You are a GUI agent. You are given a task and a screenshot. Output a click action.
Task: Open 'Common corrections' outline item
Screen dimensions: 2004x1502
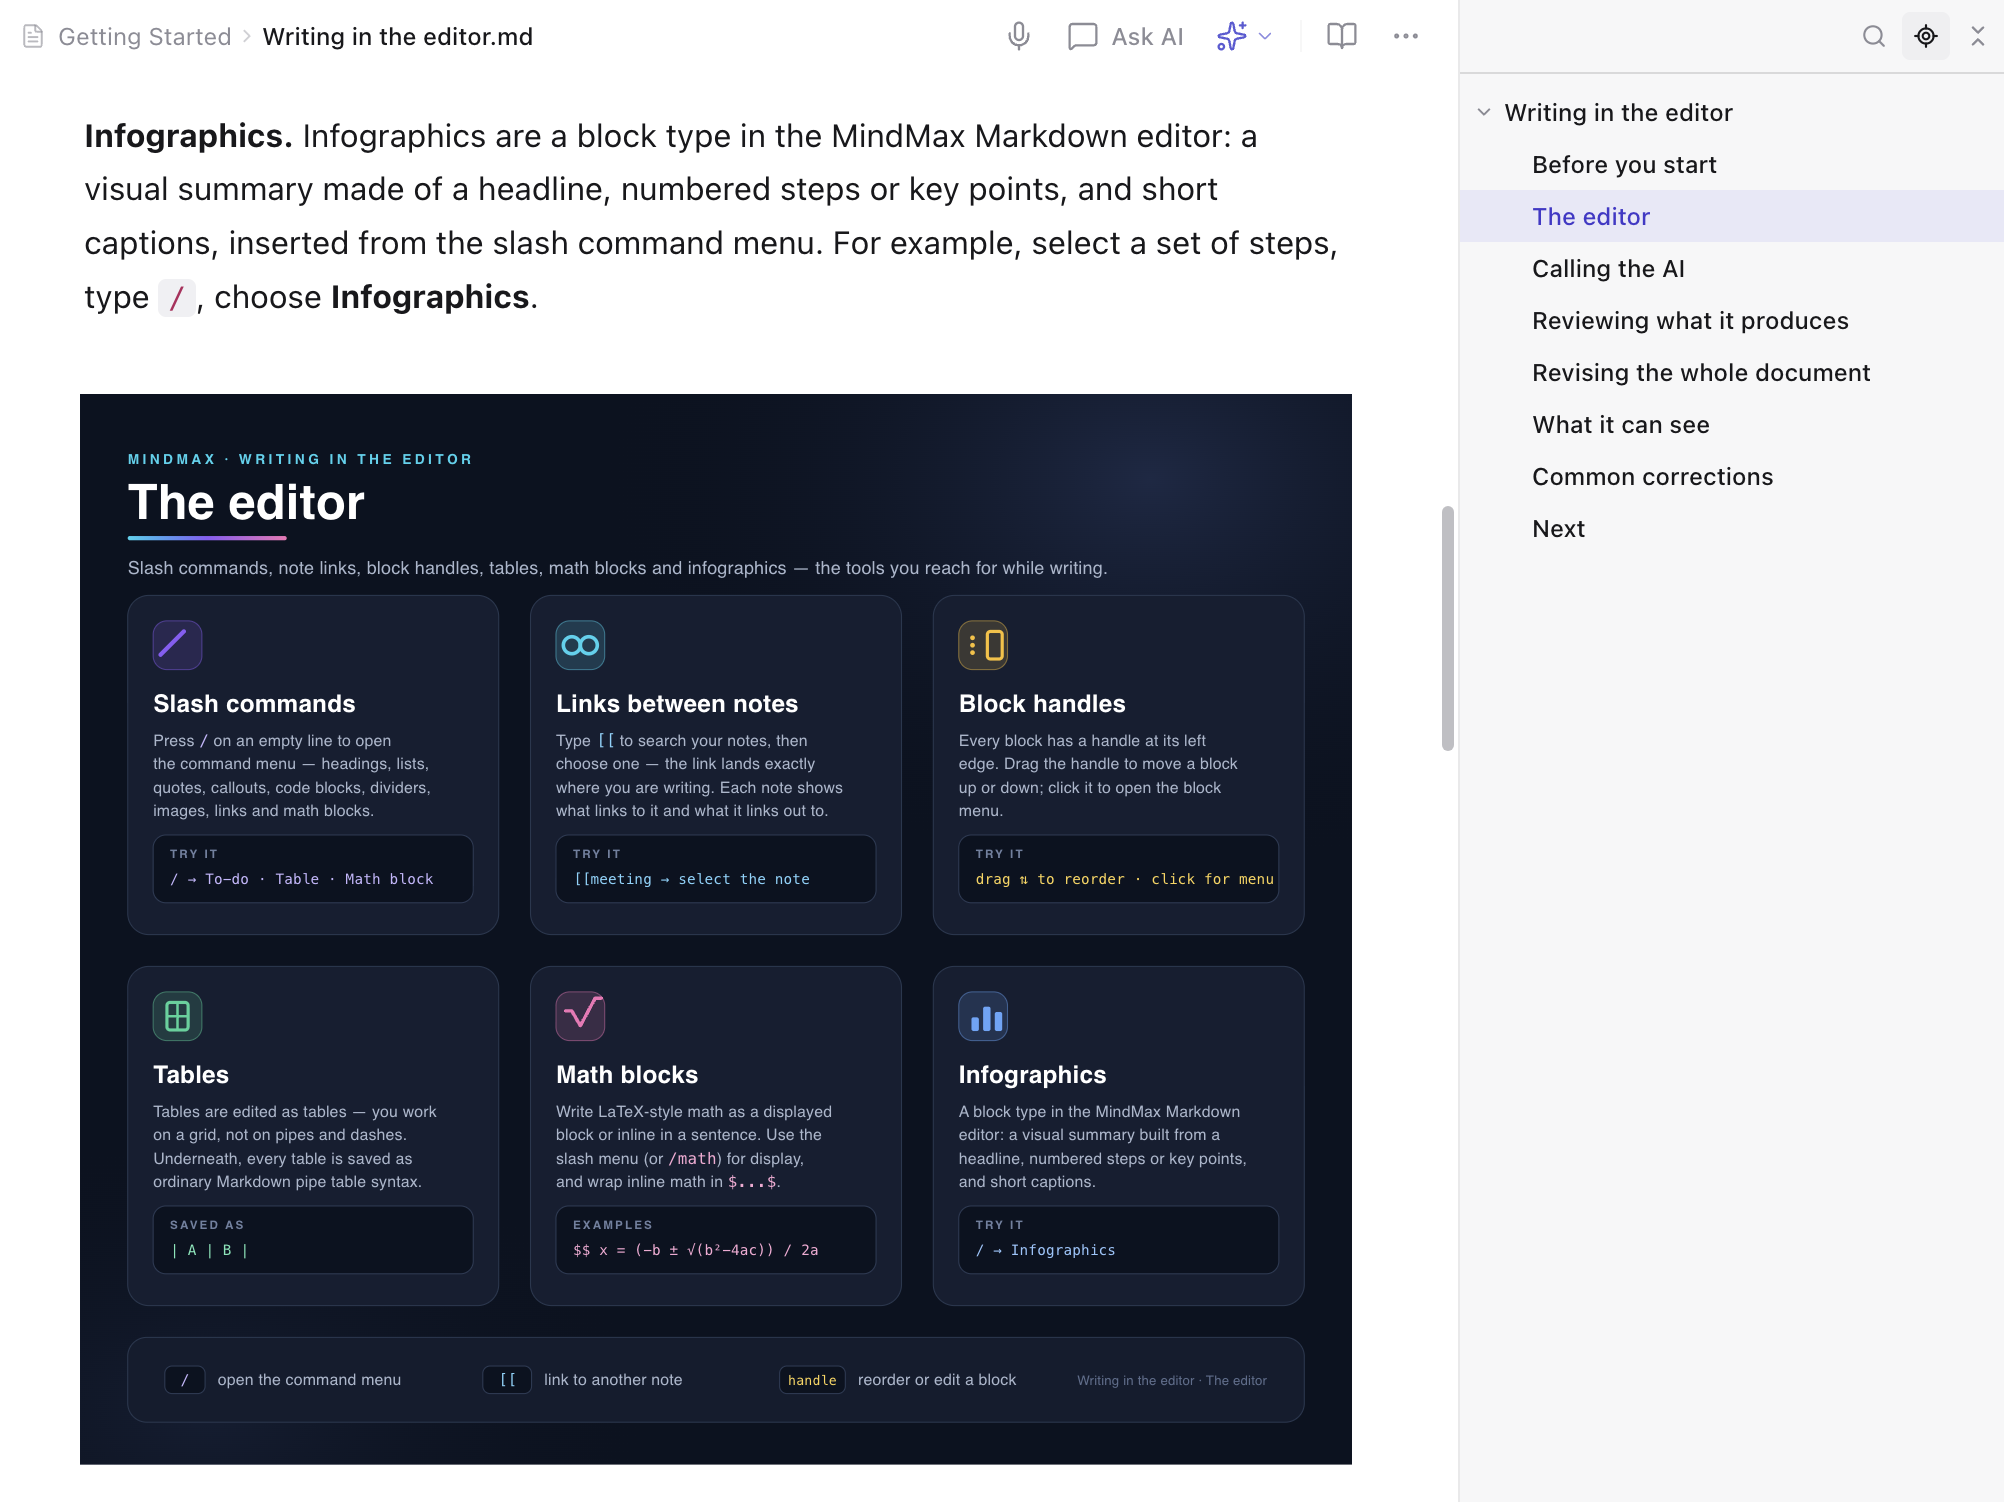coord(1652,476)
